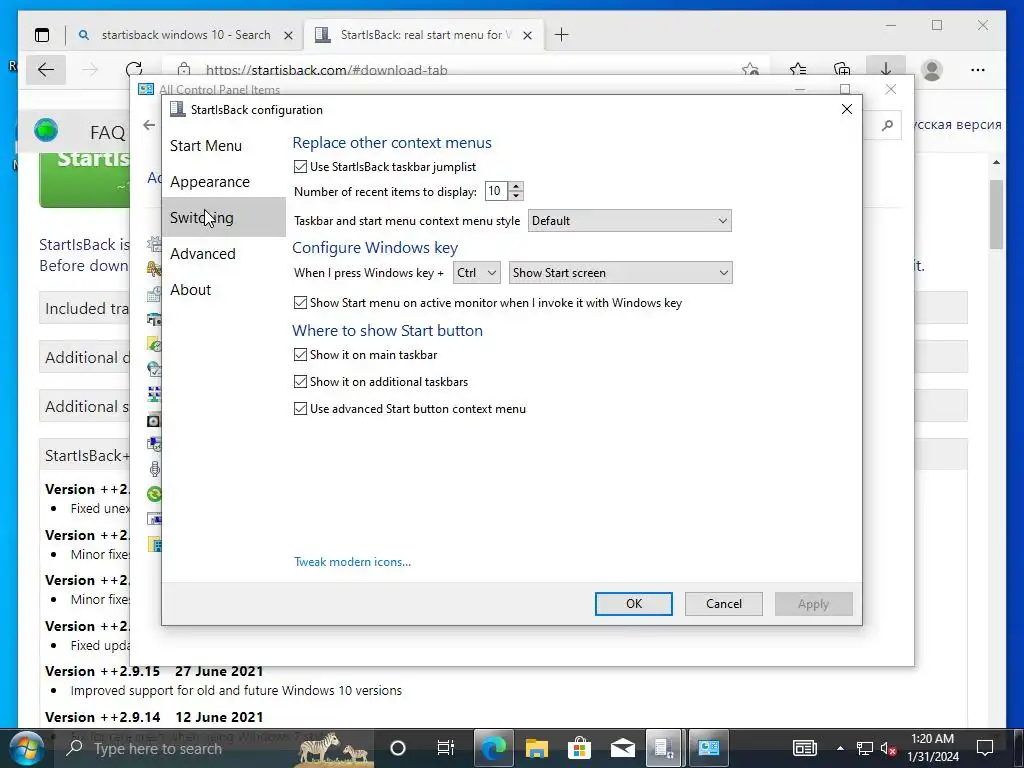Image resolution: width=1024 pixels, height=768 pixels.
Task: Open the Edge profile avatar
Action: pos(932,69)
